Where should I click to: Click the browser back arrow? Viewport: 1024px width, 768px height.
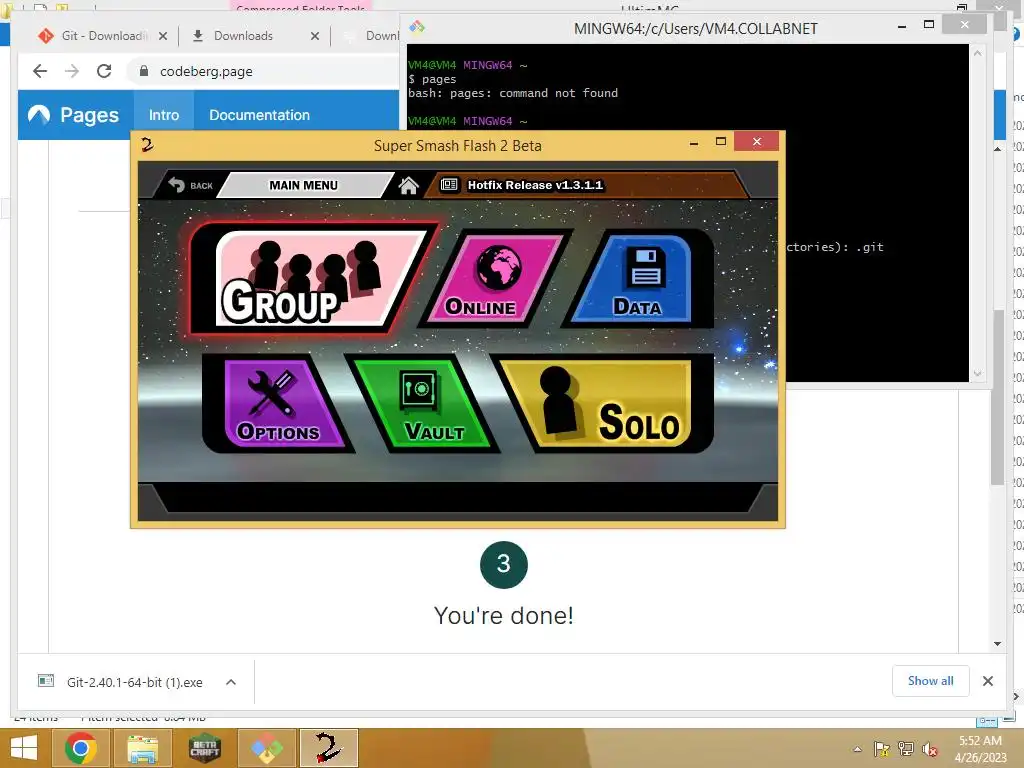[40, 71]
